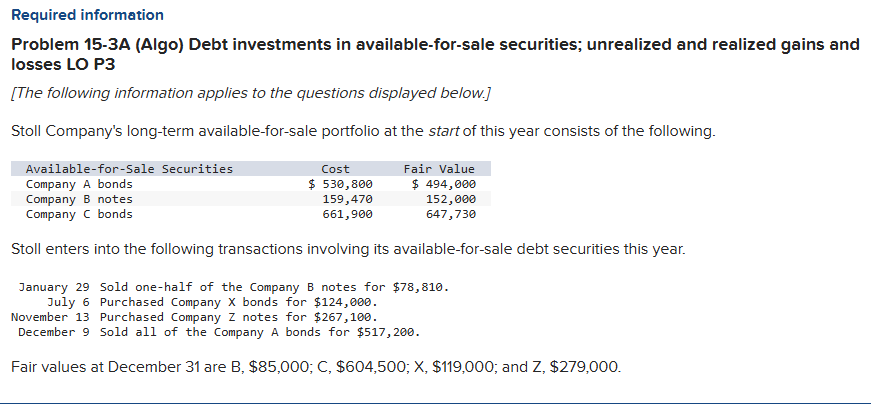Viewport: 871px width, 417px height.
Task: Click the December 31 fair values sentence
Action: [x=315, y=367]
